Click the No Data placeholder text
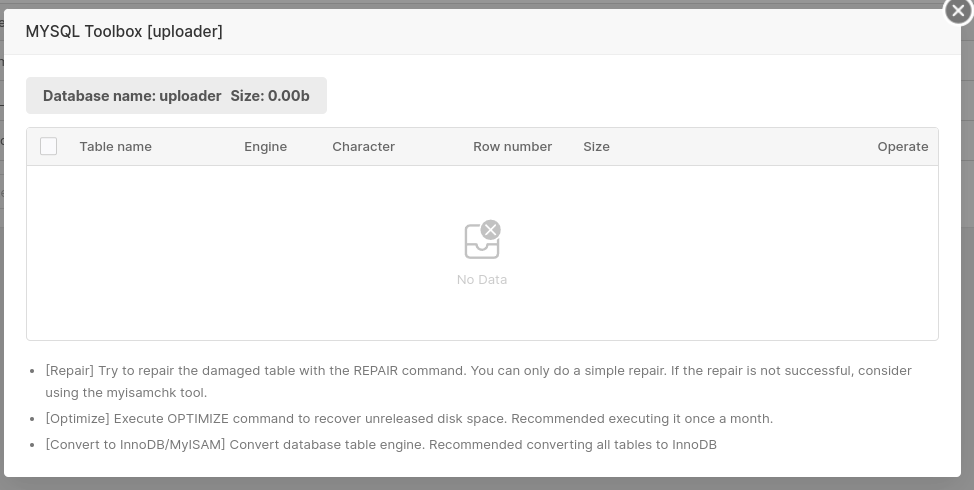Screen dimensions: 974x490 (x=482, y=280)
